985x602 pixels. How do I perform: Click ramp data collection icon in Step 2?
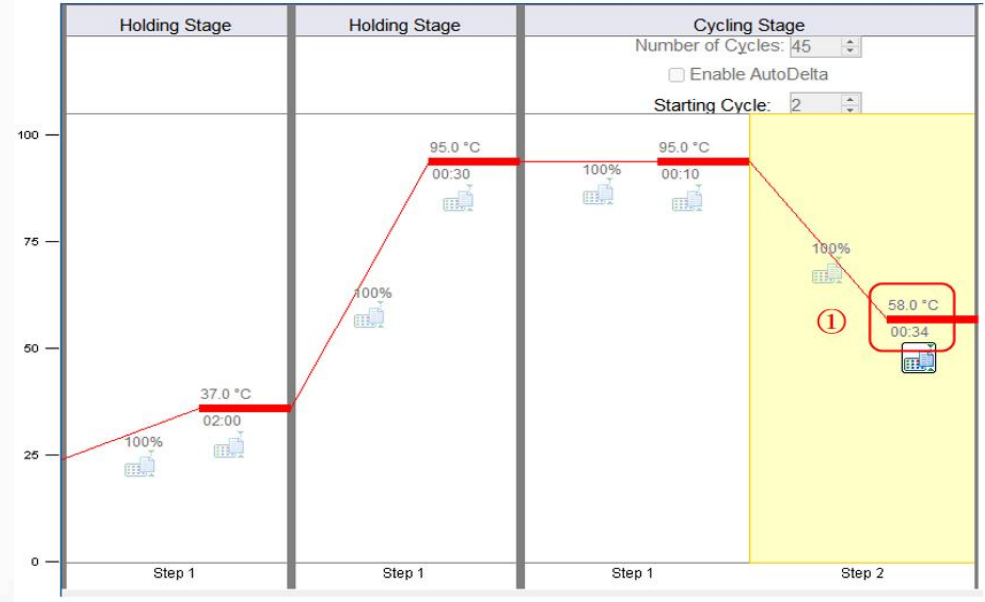(827, 271)
